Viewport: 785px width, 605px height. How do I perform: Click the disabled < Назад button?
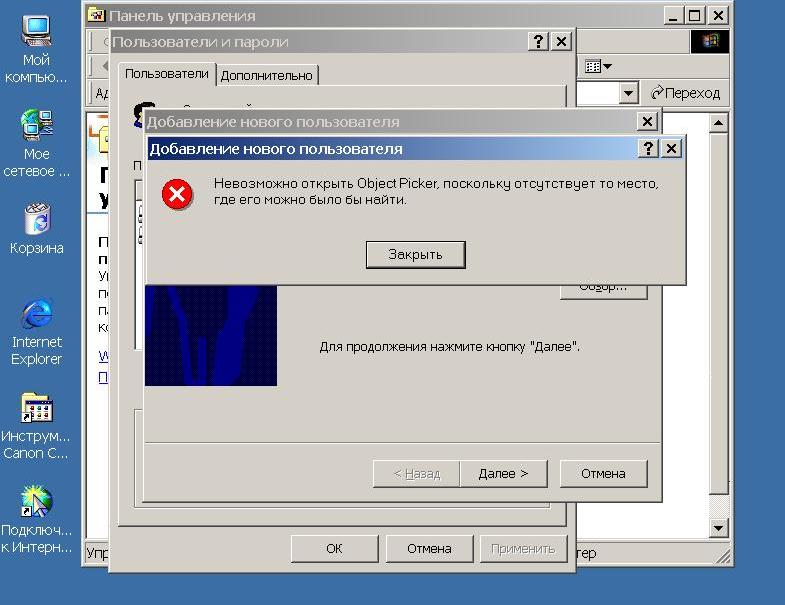417,473
